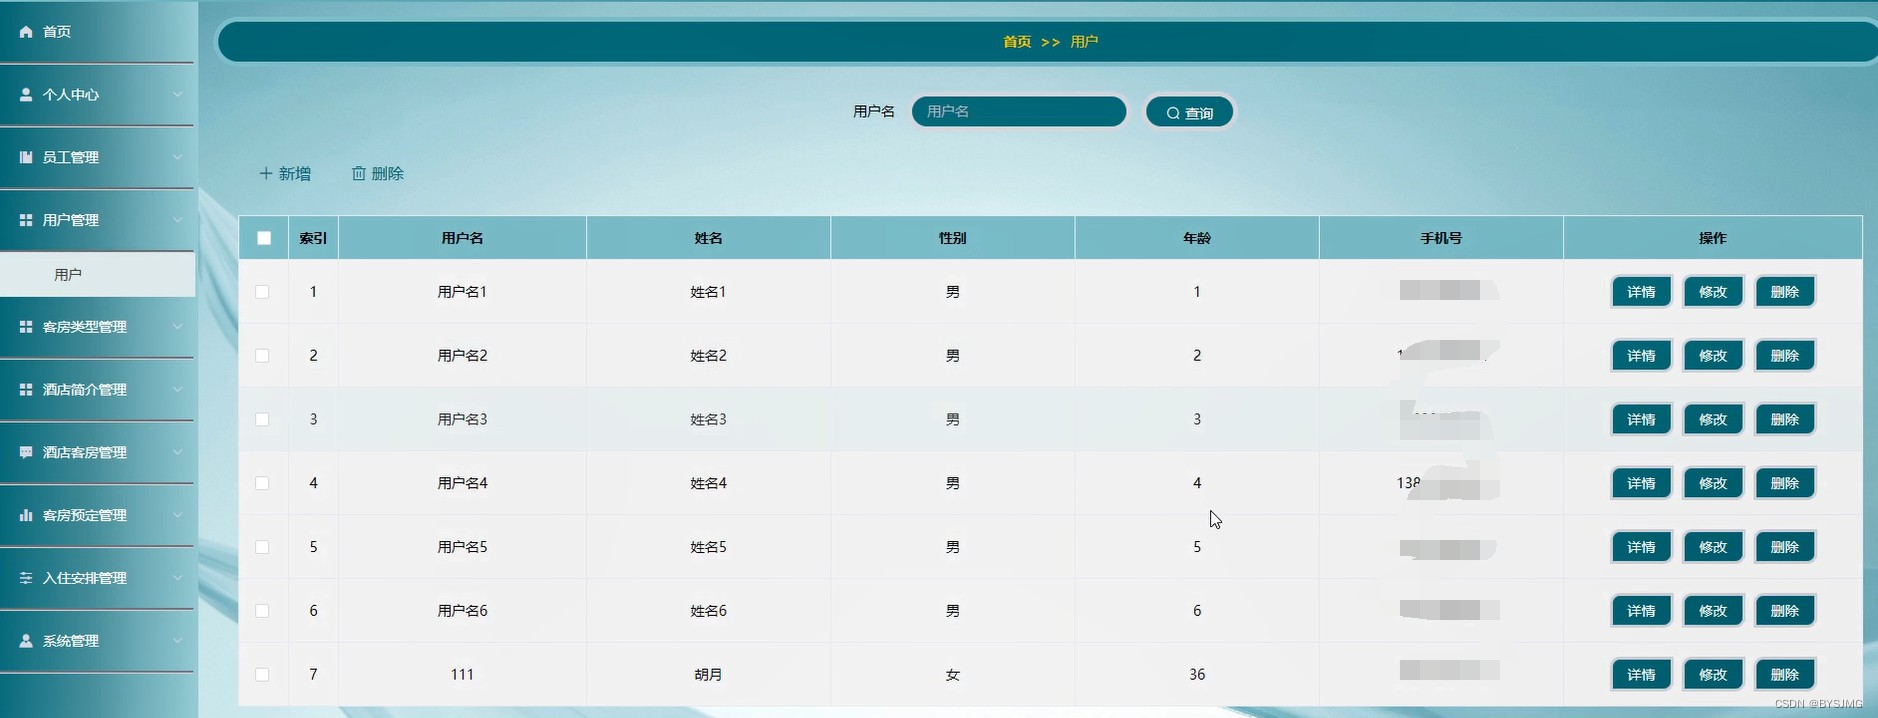1878x718 pixels.
Task: Expand the 酒店客房管理 chevron
Action: pyautogui.click(x=177, y=452)
